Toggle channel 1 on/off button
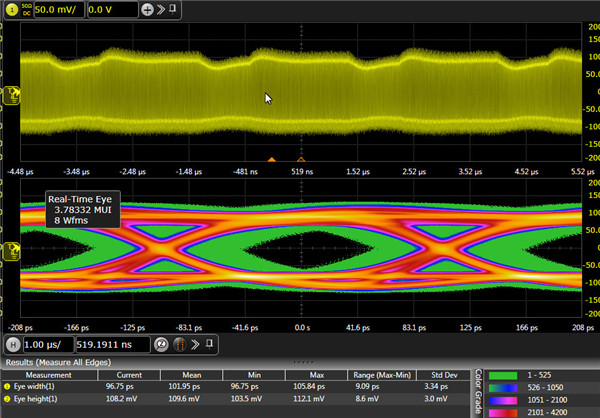 (13, 8)
